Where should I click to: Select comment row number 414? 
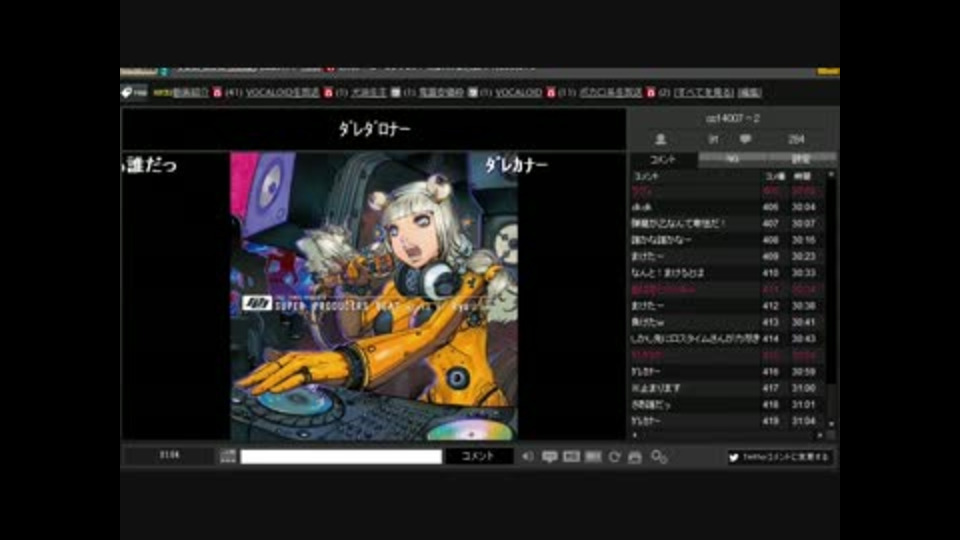click(x=727, y=339)
